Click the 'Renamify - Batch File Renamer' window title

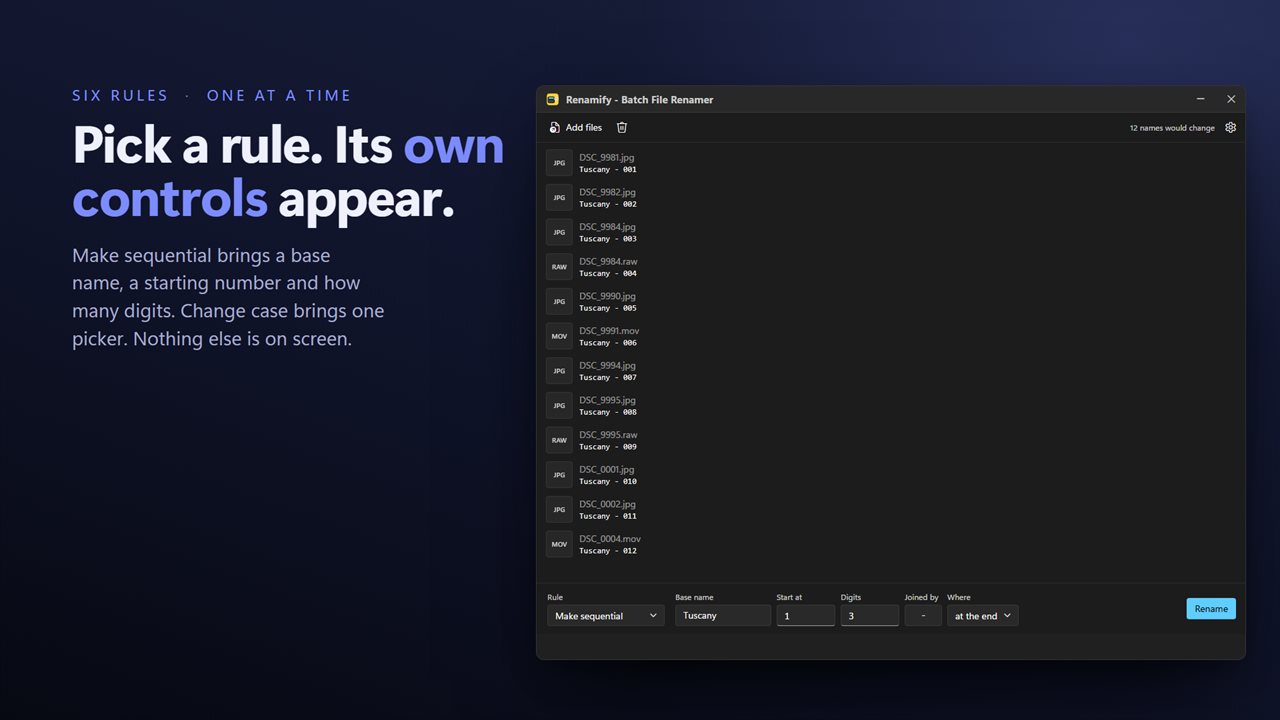(x=639, y=100)
